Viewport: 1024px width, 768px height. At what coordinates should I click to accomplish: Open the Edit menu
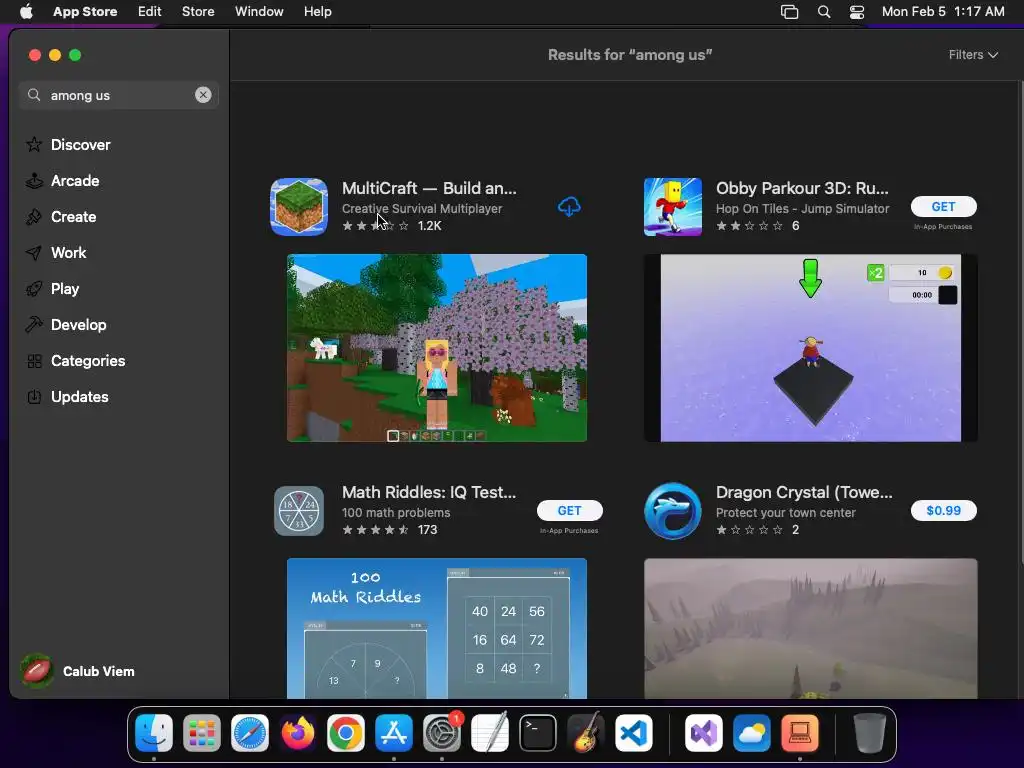tap(150, 12)
